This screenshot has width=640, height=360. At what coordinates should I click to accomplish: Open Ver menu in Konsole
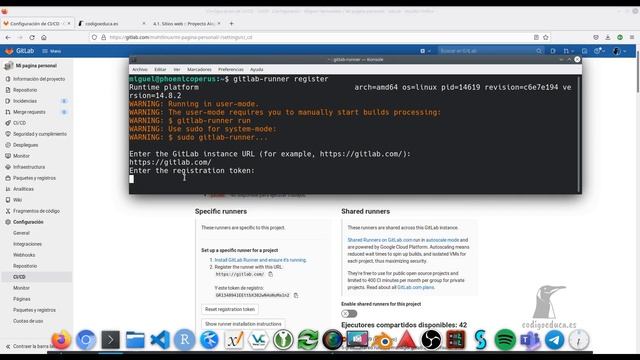(177, 69)
